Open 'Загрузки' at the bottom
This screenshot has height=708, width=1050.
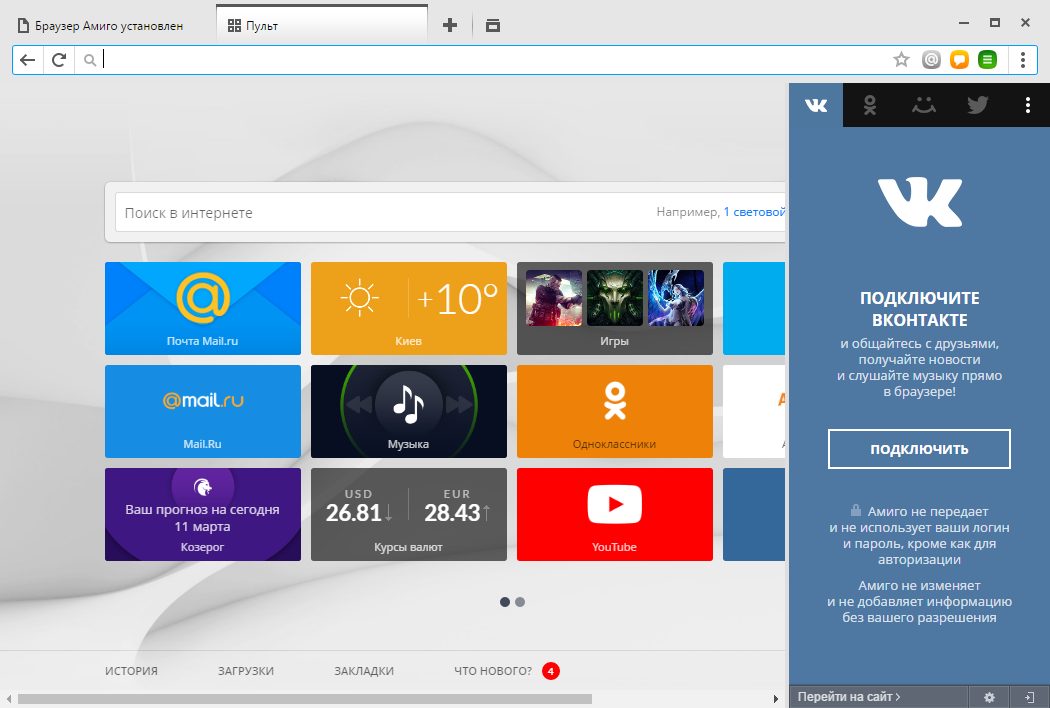coord(246,671)
